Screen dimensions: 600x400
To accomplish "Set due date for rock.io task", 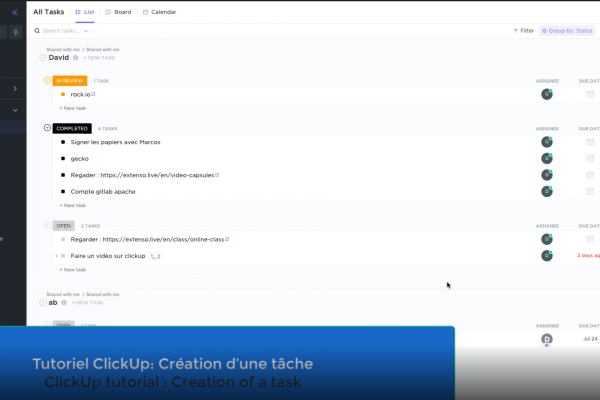I will pos(590,94).
